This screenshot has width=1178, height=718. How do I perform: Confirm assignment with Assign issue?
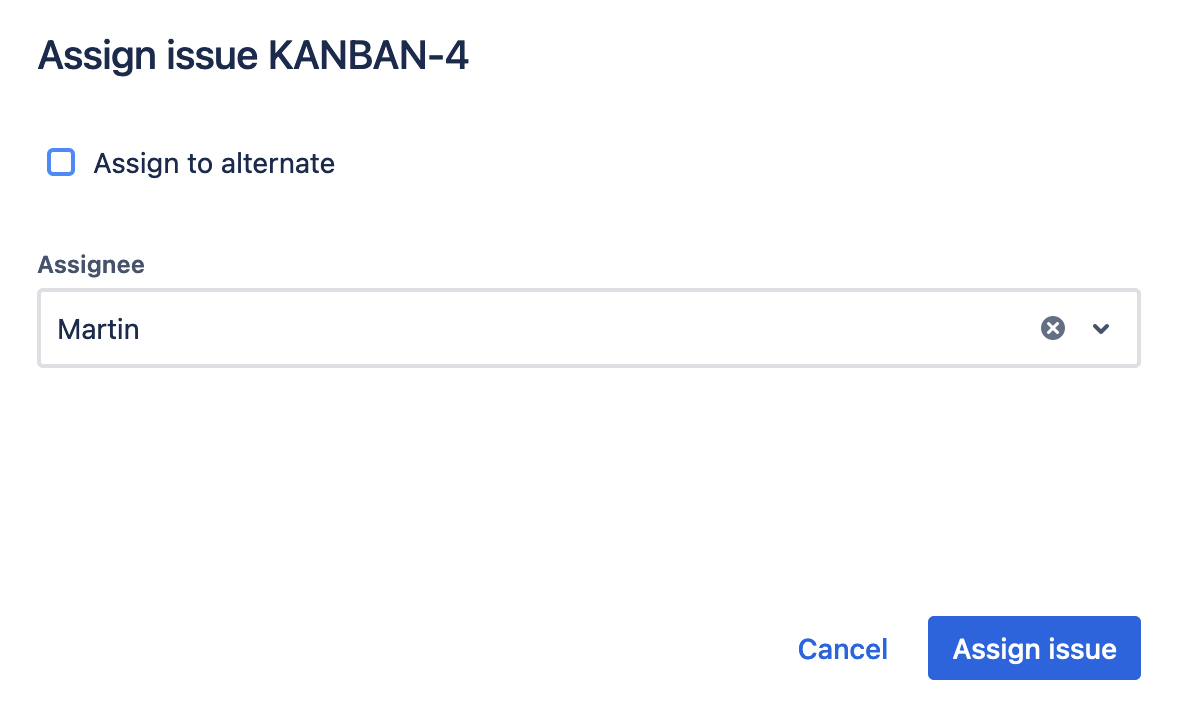(x=1034, y=648)
